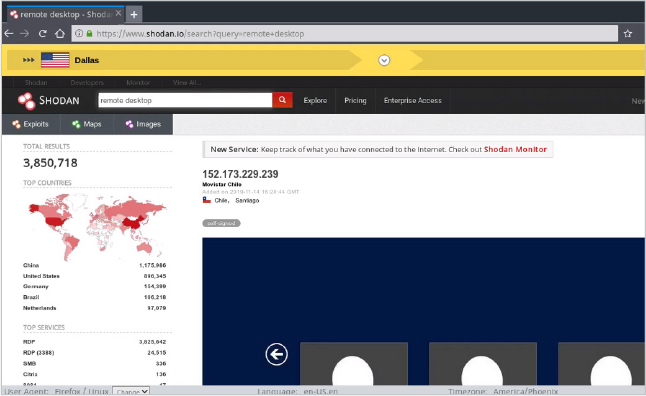Select the Dallas location label
Viewport: 646px width, 396px height.
(87, 60)
